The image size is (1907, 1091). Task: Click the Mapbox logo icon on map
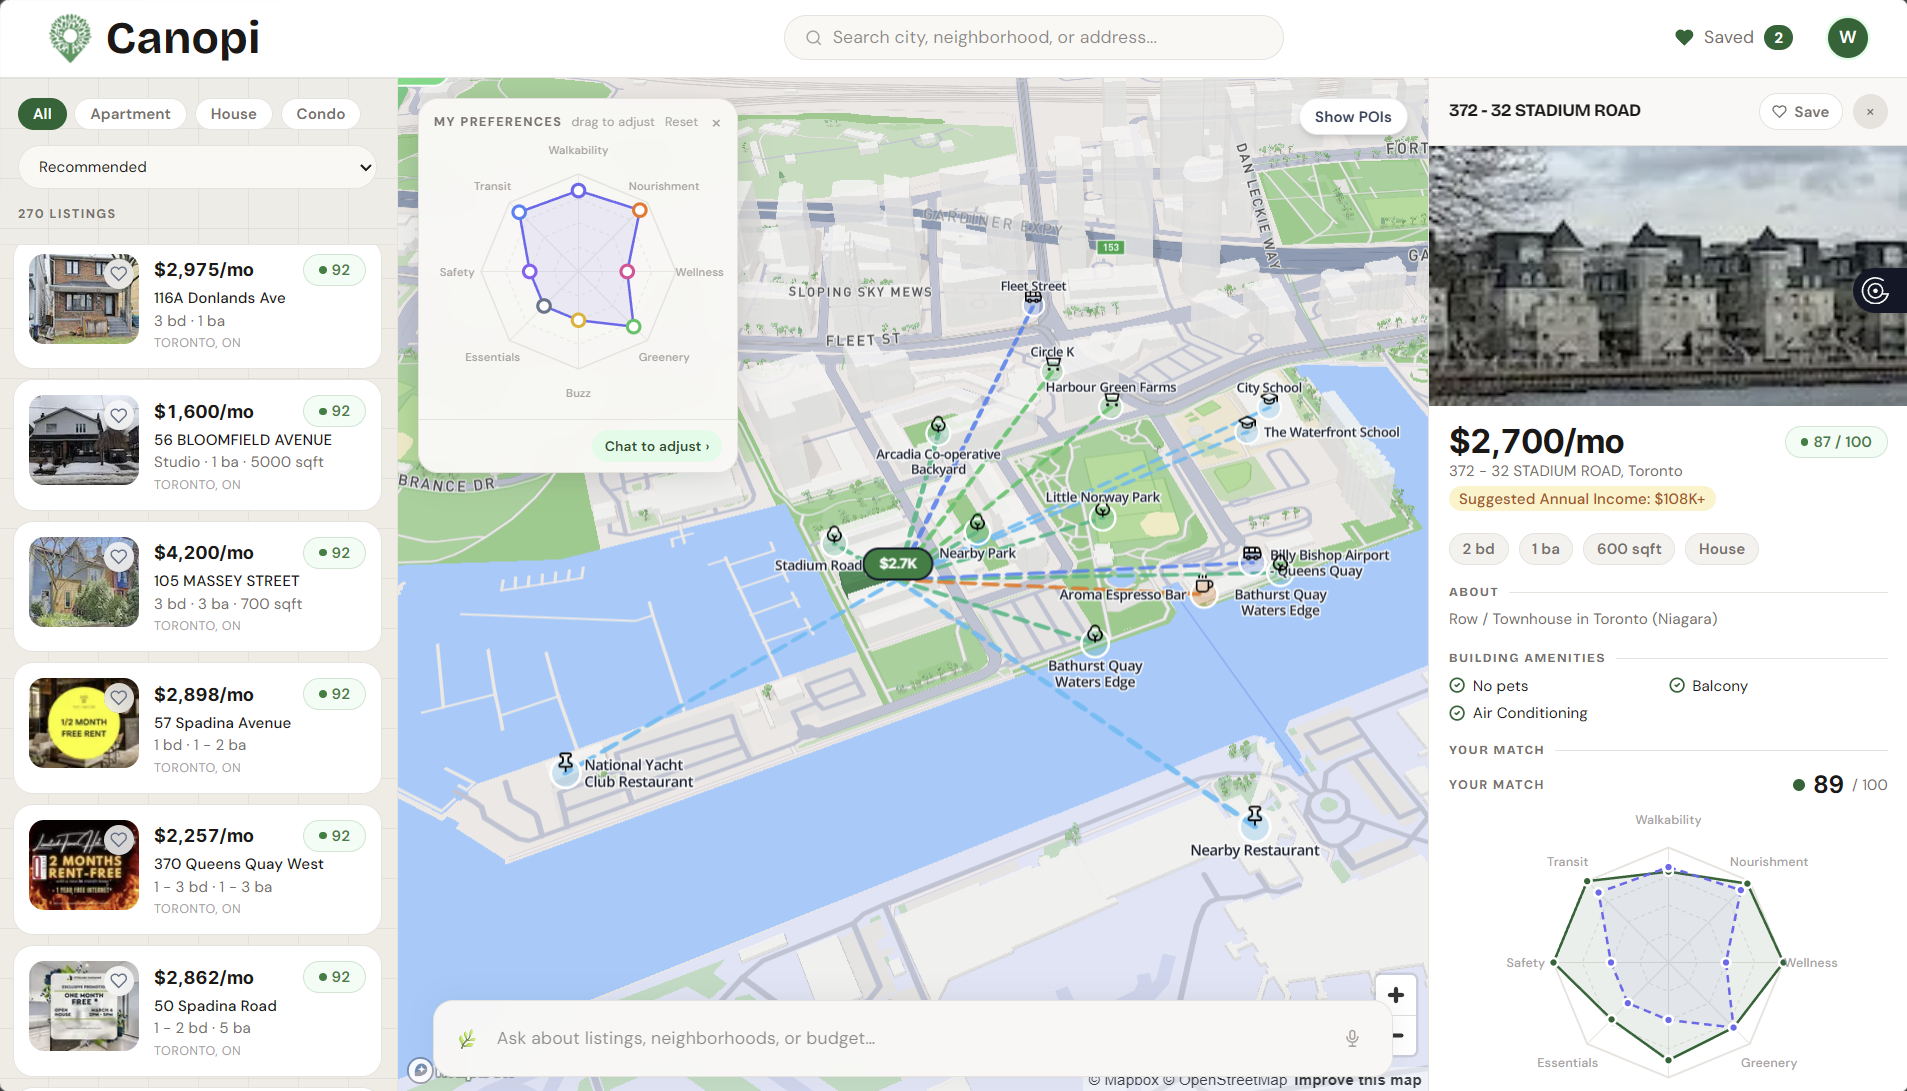421,1070
